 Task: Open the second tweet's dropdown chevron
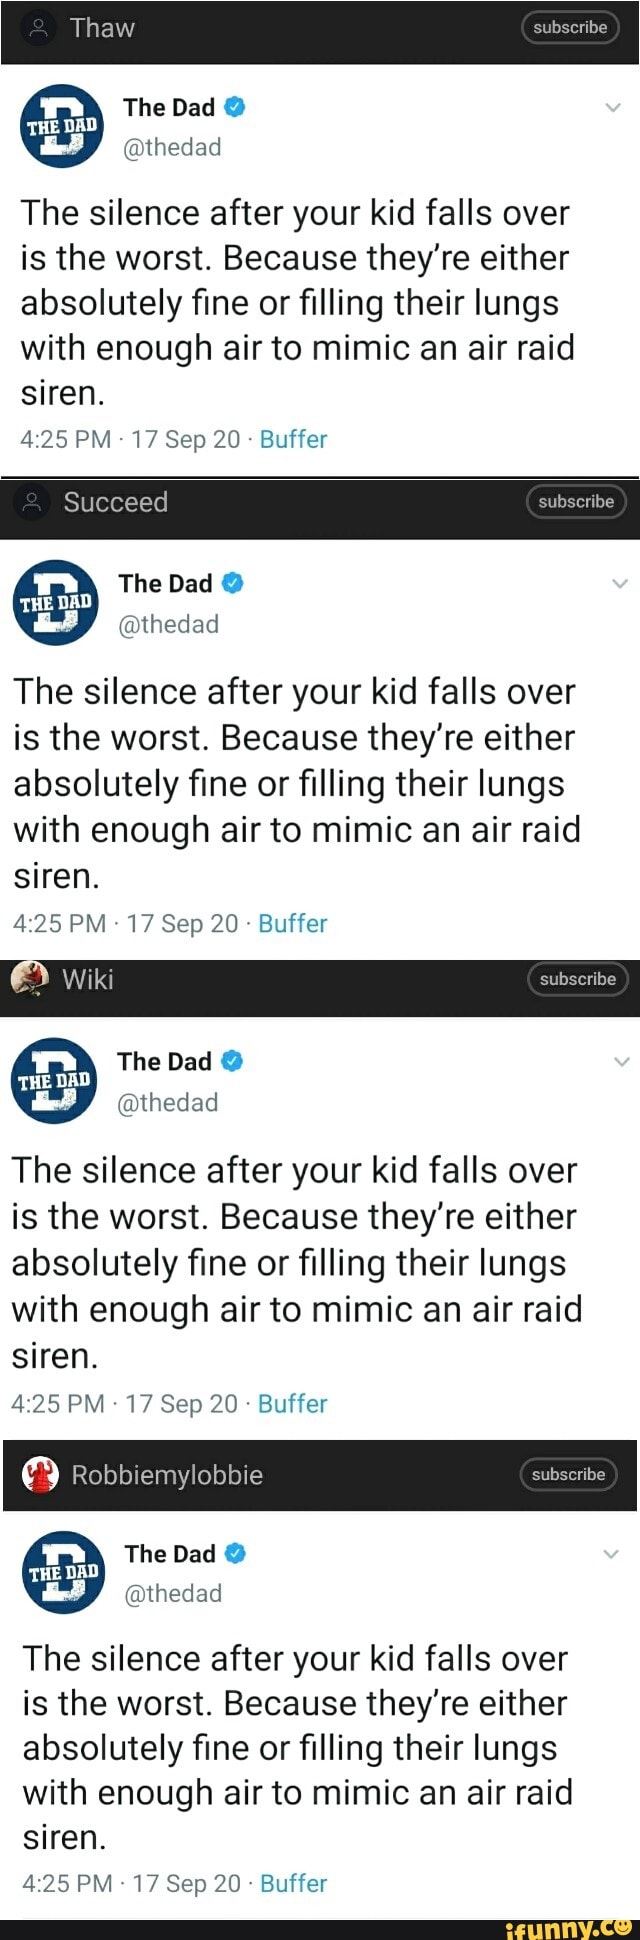click(x=619, y=584)
